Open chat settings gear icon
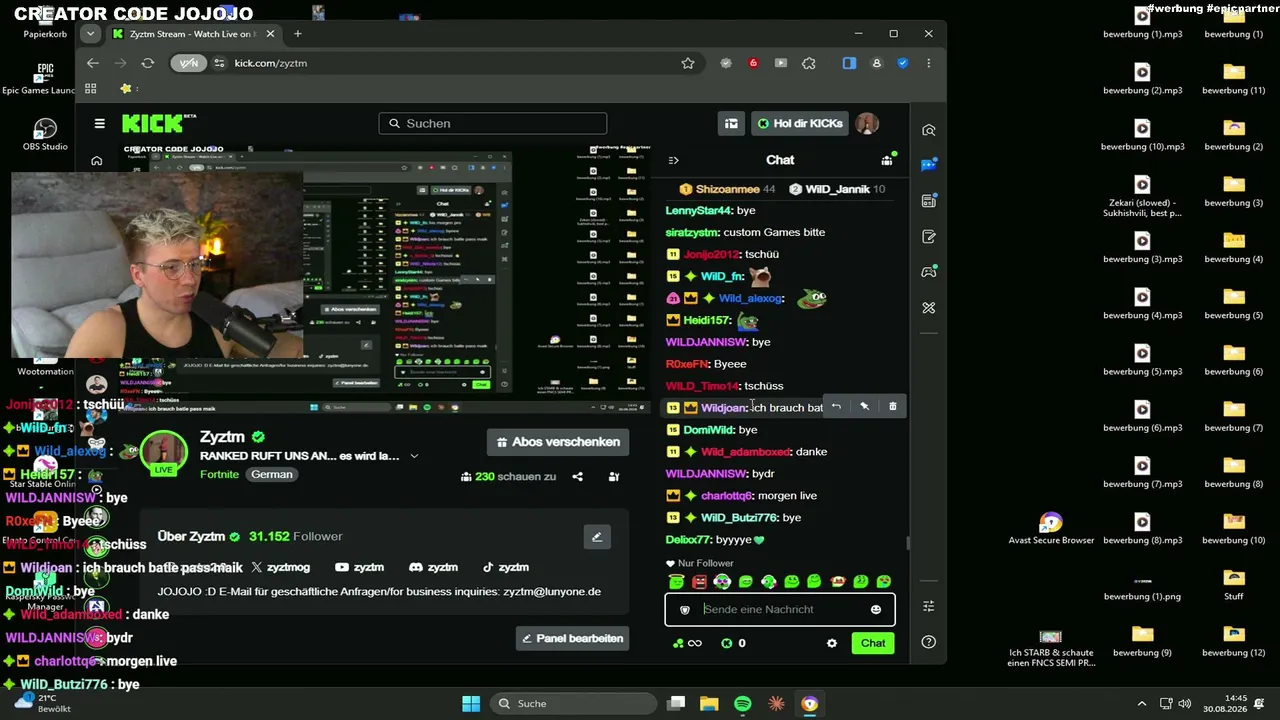 click(x=831, y=643)
